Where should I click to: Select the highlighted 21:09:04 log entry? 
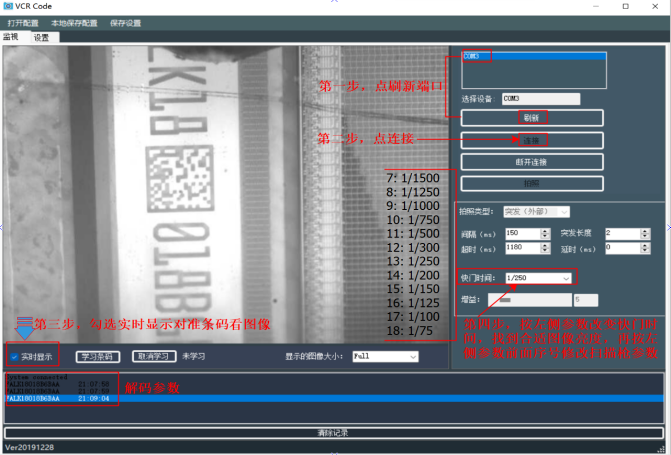pyautogui.click(x=334, y=398)
